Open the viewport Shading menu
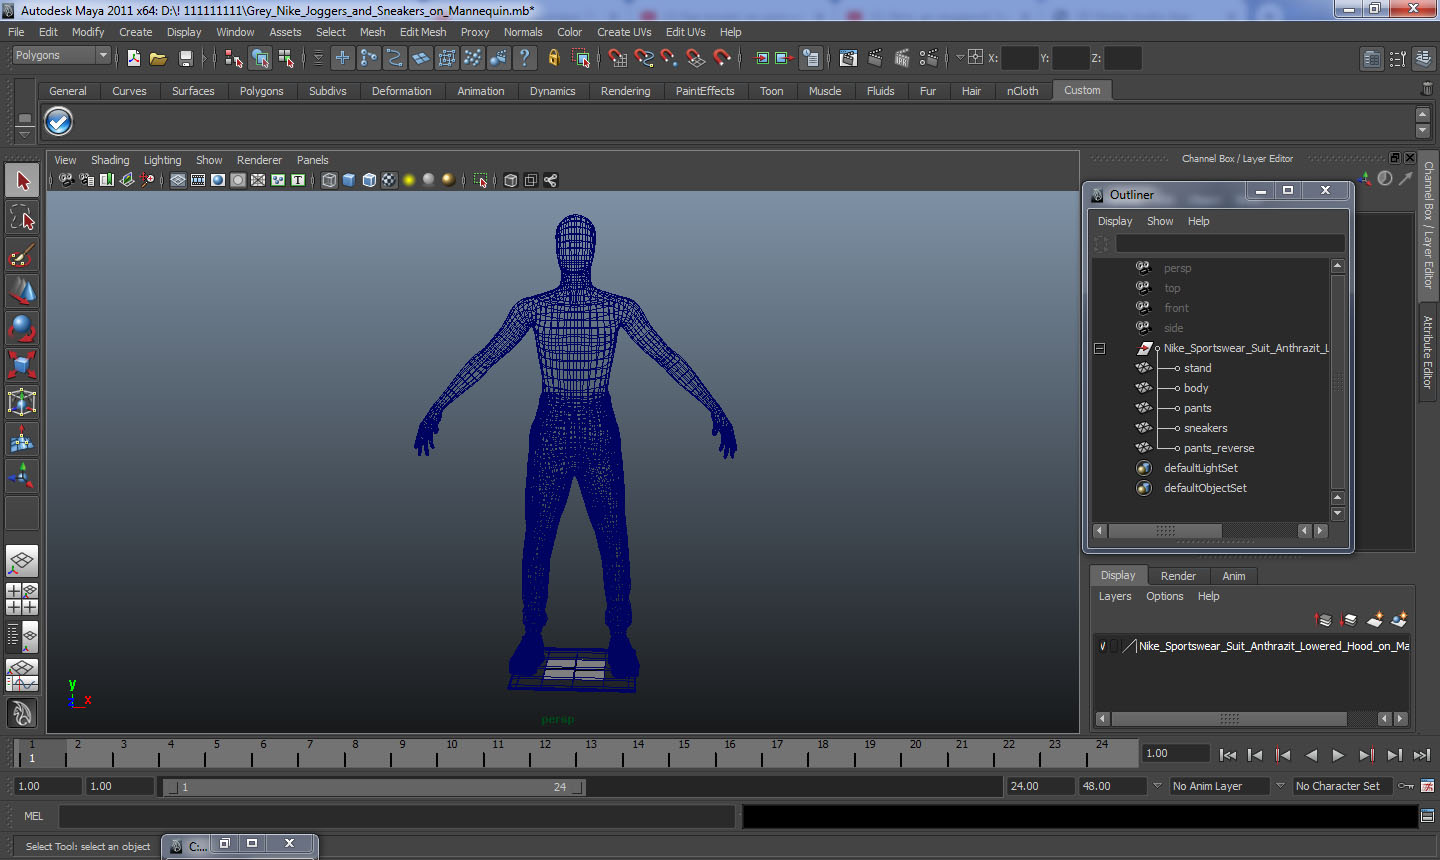This screenshot has width=1440, height=860. pyautogui.click(x=110, y=160)
